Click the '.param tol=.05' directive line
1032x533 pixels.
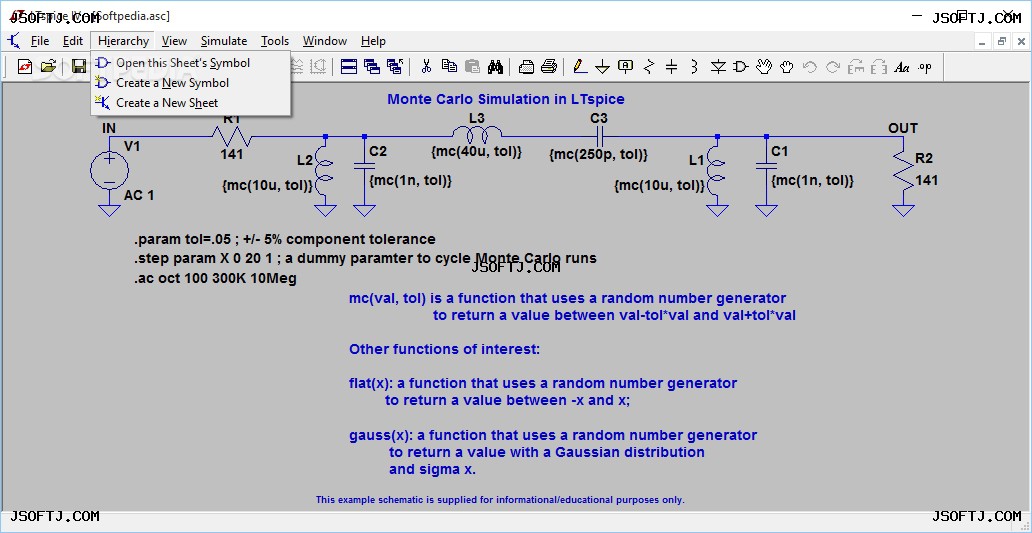click(x=284, y=240)
